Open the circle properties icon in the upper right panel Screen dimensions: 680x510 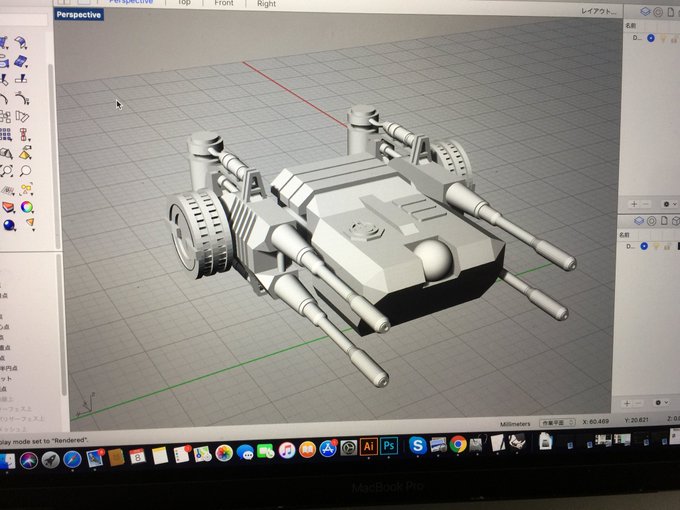(658, 12)
